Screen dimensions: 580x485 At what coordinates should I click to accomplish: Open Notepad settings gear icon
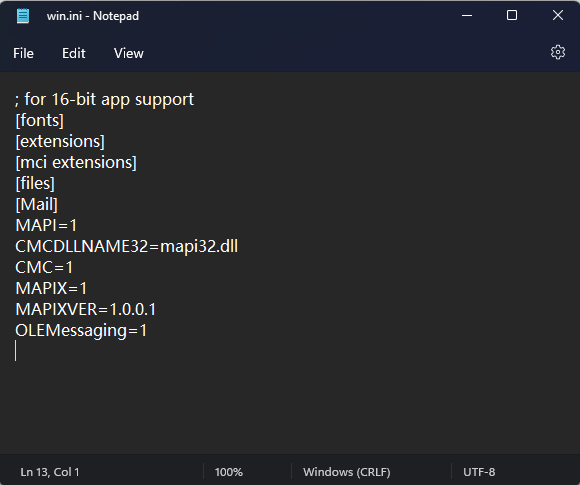pos(557,52)
